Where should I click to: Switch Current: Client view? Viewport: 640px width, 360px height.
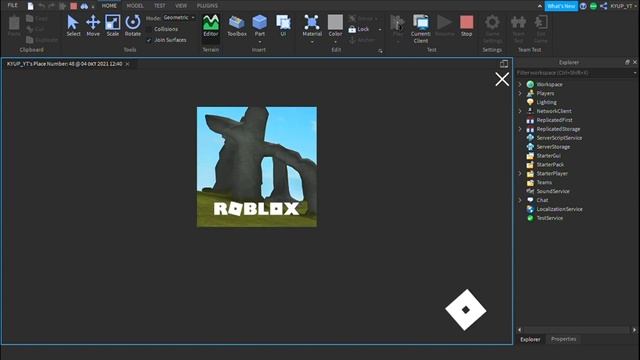coord(420,28)
